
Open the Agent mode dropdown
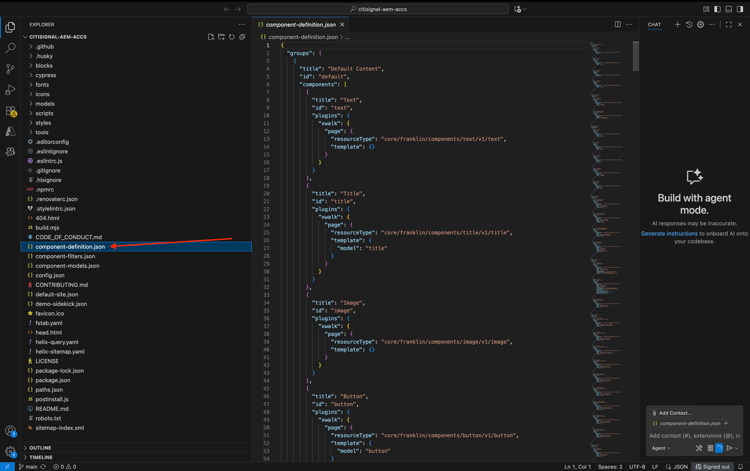tap(661, 448)
